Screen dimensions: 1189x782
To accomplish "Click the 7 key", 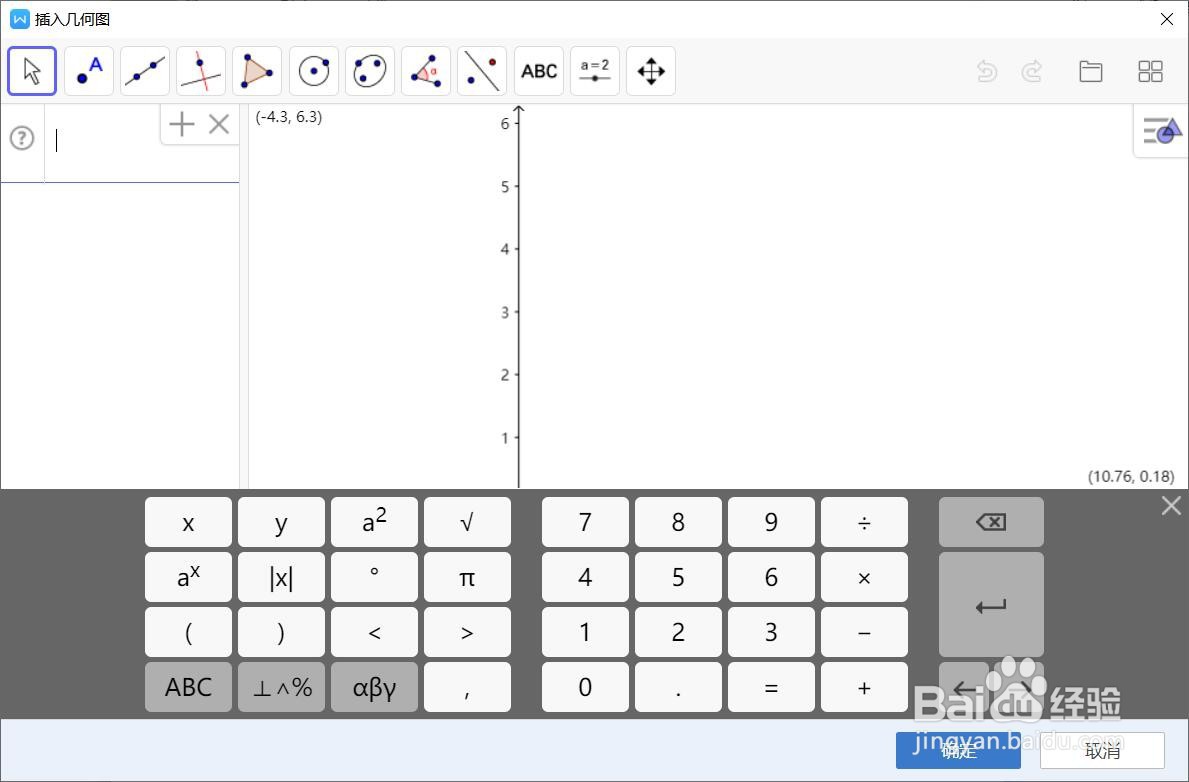I will [585, 522].
